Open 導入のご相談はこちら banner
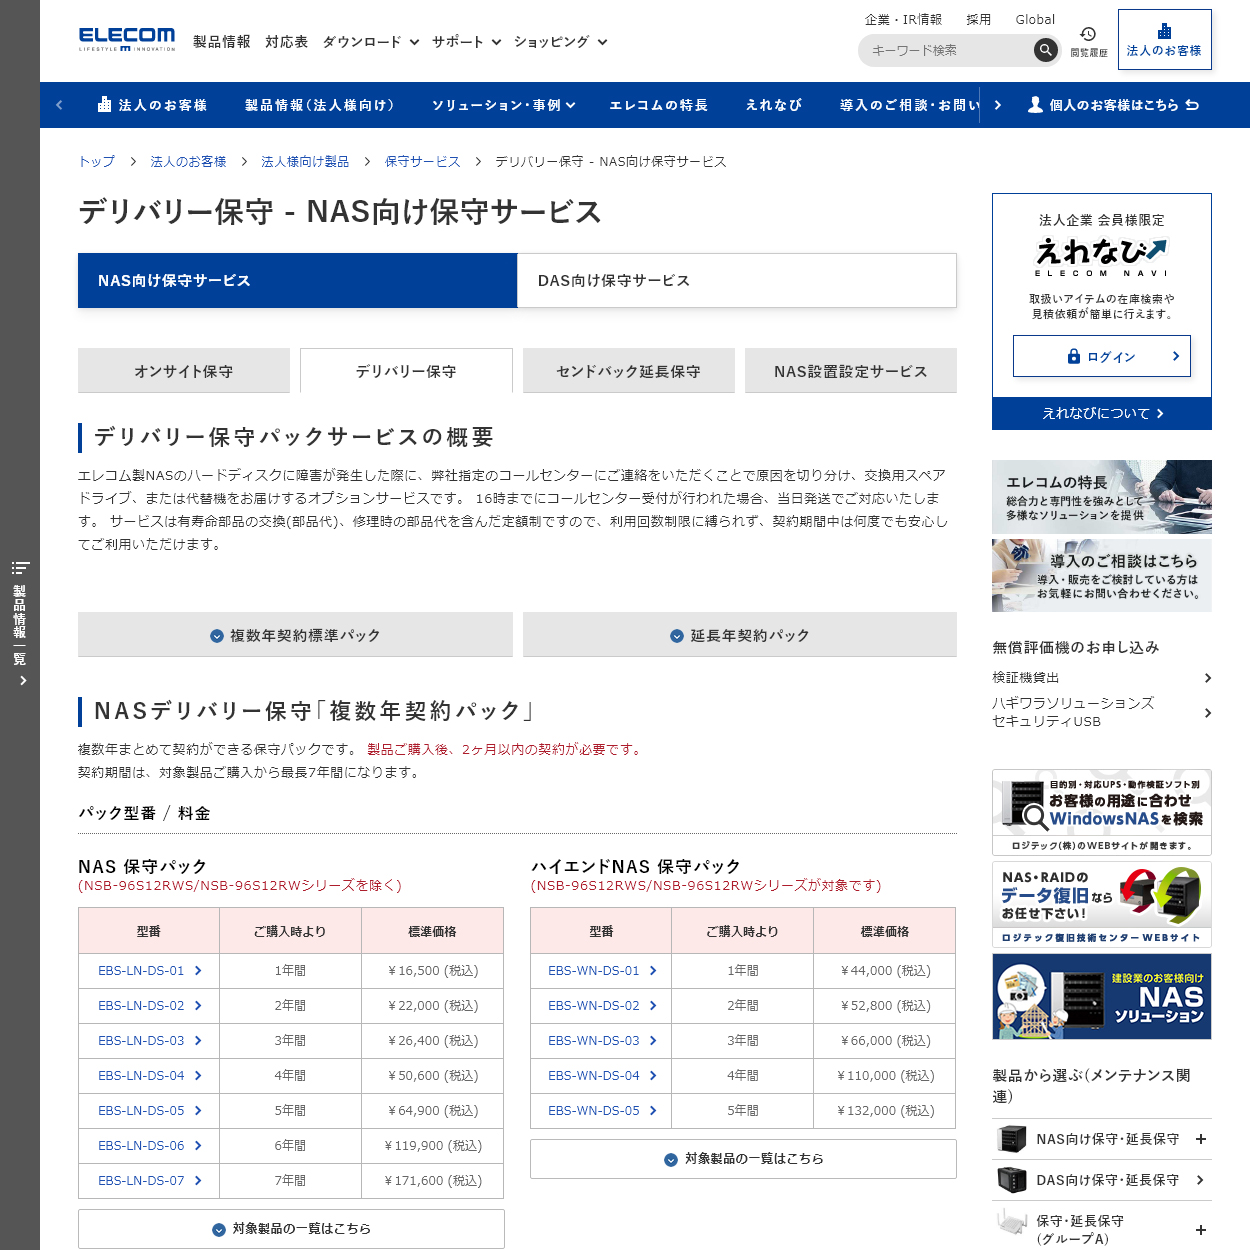Image resolution: width=1250 pixels, height=1250 pixels. [x=1101, y=576]
